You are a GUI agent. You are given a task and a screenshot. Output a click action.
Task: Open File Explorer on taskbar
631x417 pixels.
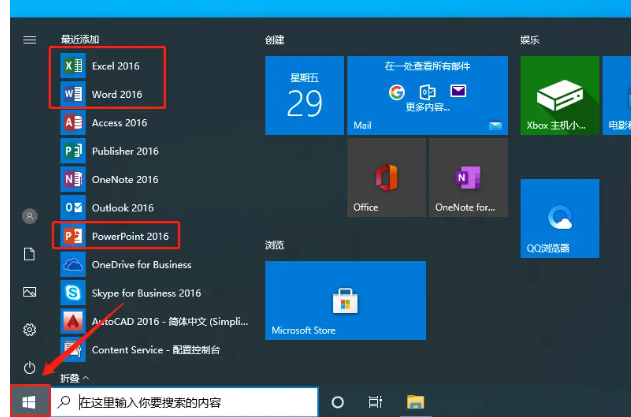click(x=415, y=402)
